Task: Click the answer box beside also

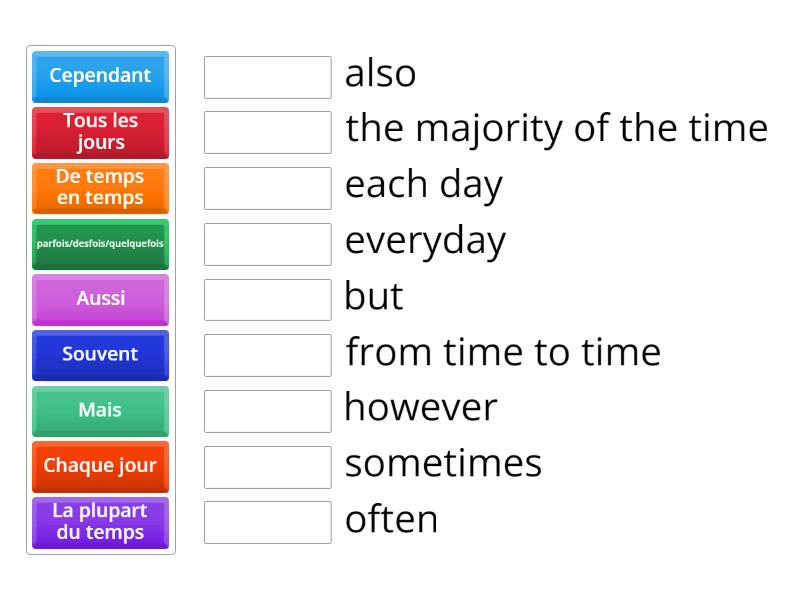Action: (x=267, y=76)
